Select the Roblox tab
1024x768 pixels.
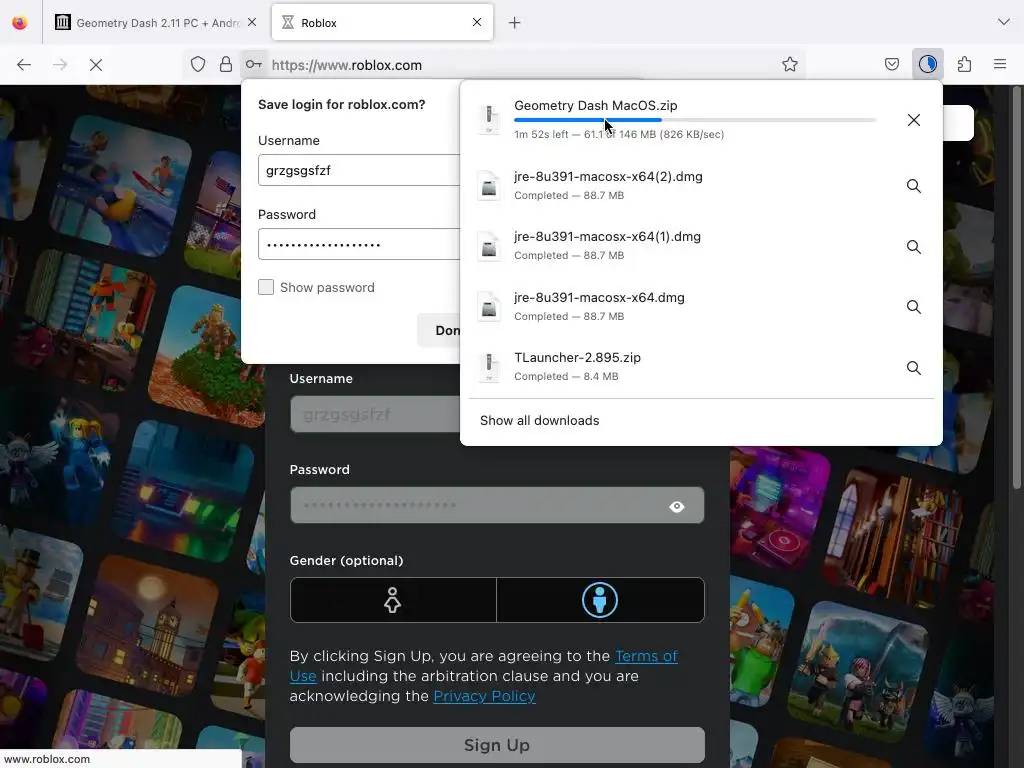[x=382, y=23]
